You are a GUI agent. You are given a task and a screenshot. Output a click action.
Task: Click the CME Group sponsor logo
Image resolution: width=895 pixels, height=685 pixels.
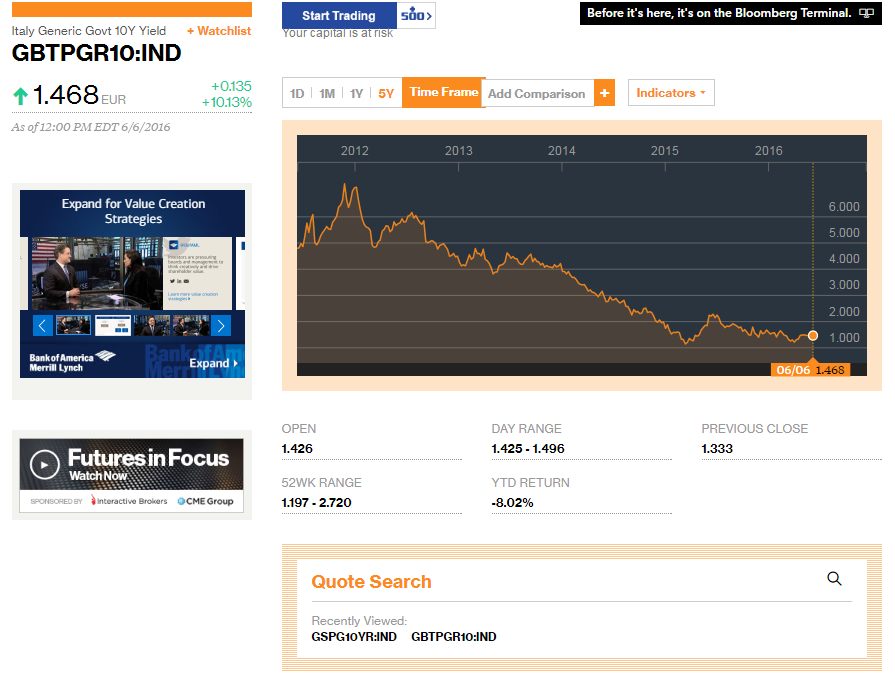pos(205,501)
